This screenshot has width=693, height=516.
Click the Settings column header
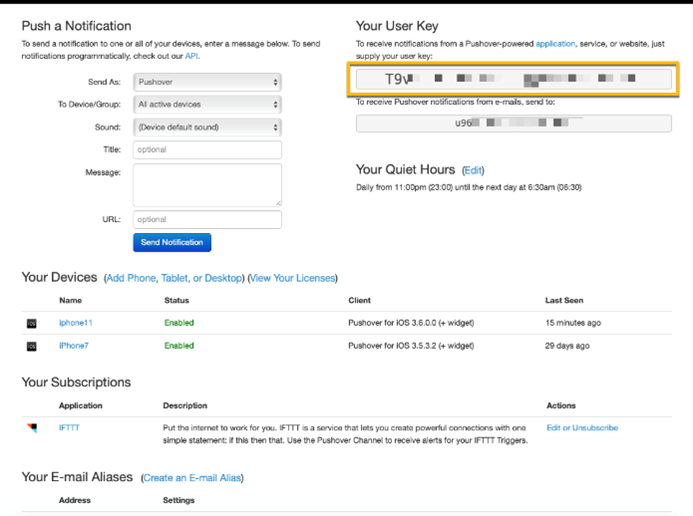click(x=179, y=500)
